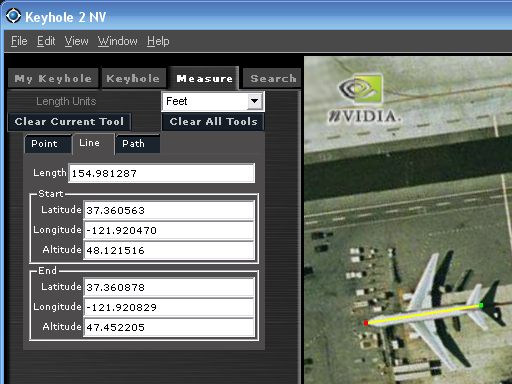
Task: Open the File menu
Action: (19, 41)
